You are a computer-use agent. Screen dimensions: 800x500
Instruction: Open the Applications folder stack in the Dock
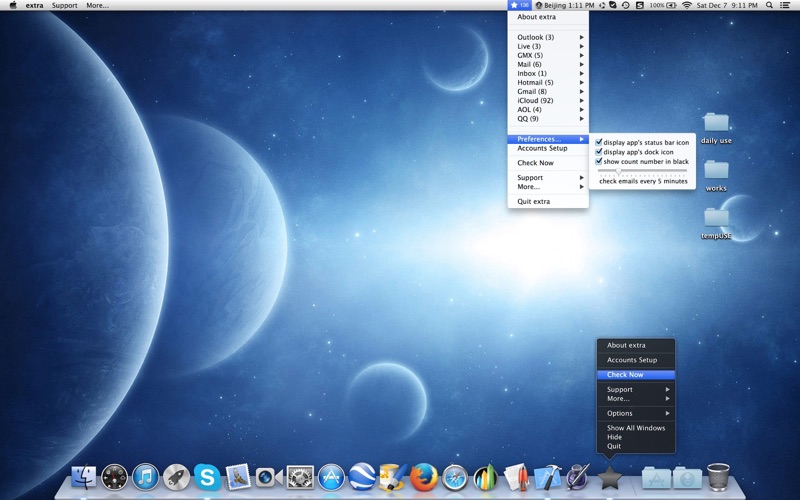[x=656, y=478]
